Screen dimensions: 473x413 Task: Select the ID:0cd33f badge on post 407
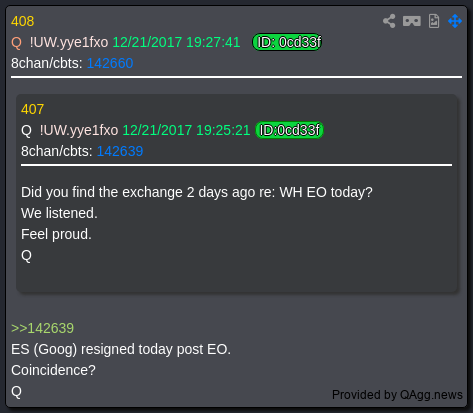289,130
